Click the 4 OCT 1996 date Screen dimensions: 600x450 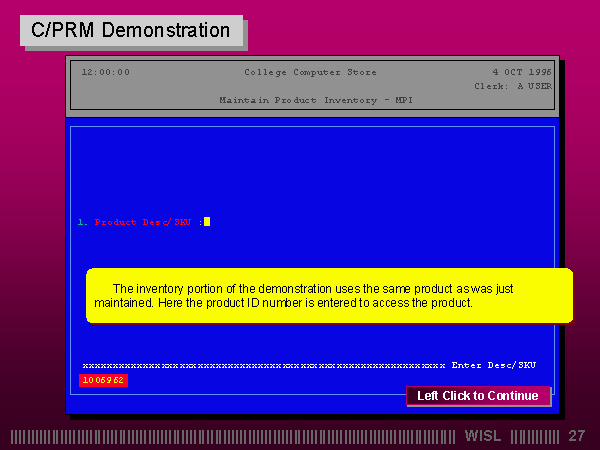[521, 72]
